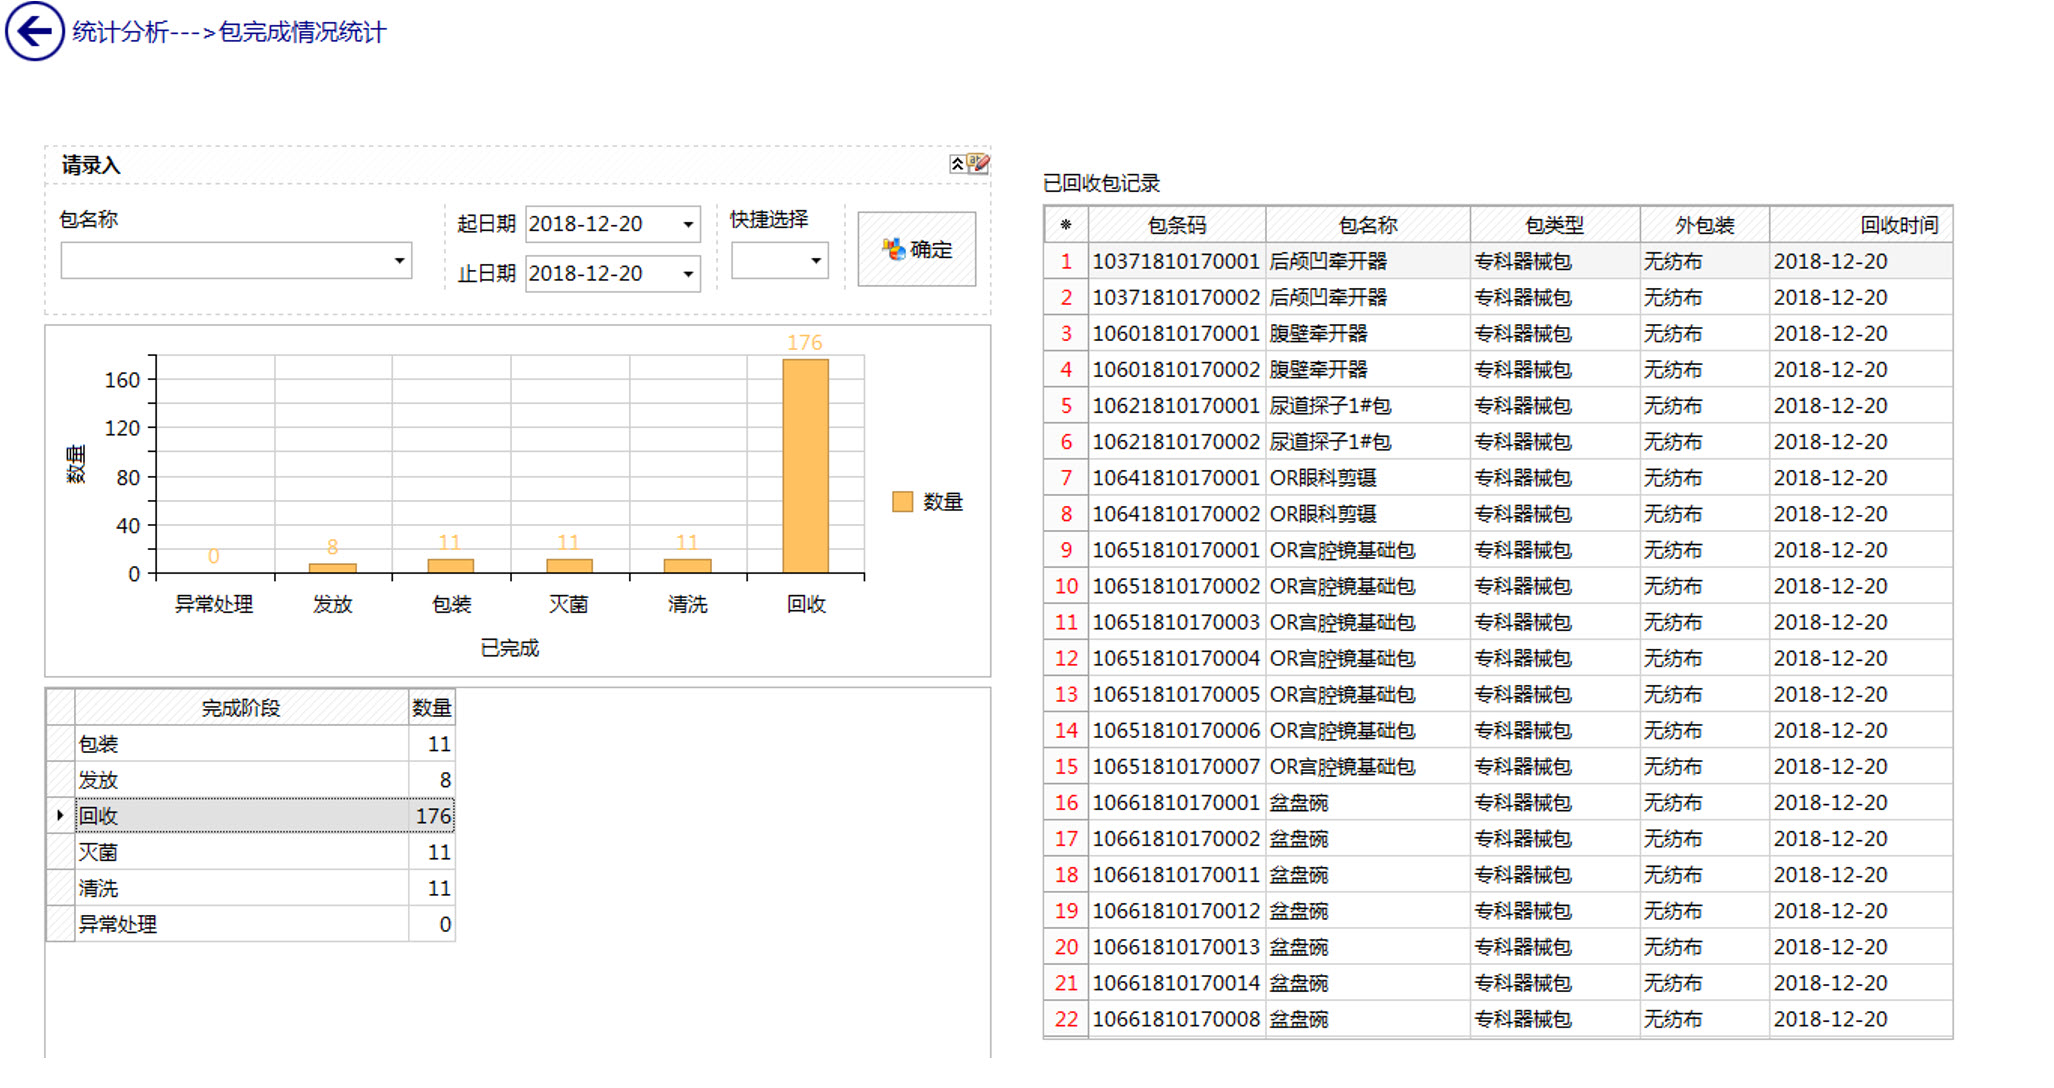Open the 止日期 date dropdown arrow
The image size is (2054, 1088).
(688, 274)
